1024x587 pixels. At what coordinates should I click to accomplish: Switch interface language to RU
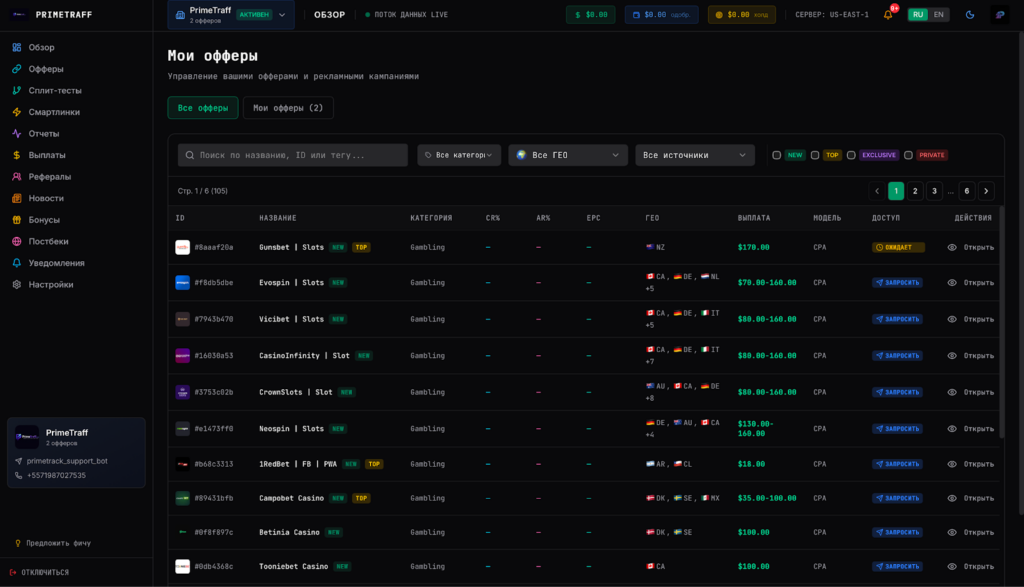[x=918, y=14]
